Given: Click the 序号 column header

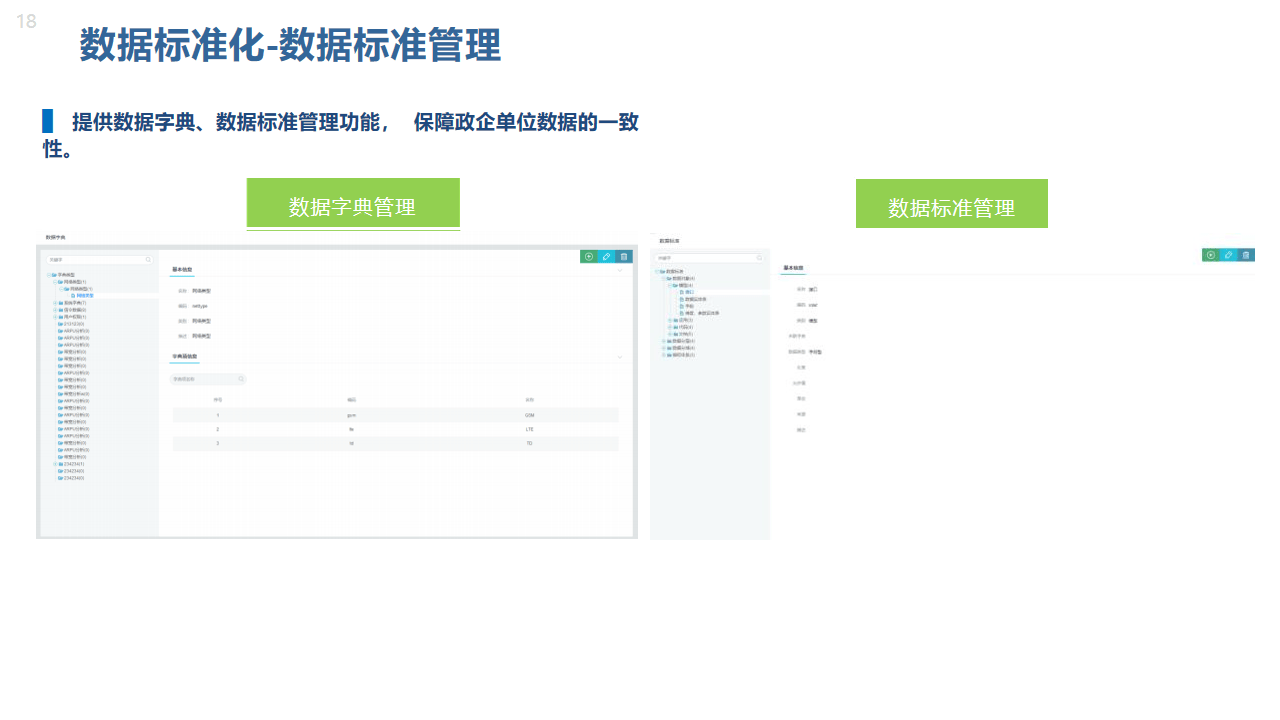Looking at the screenshot, I should (217, 399).
